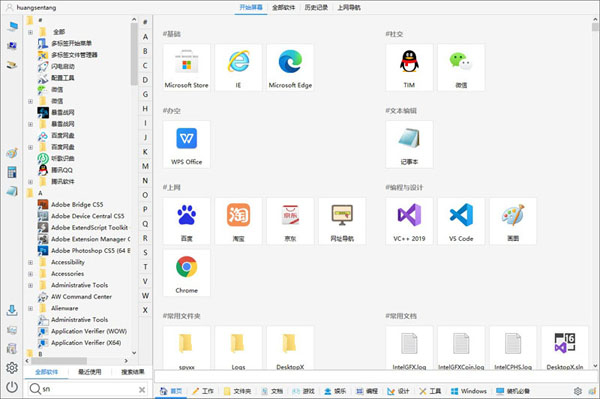Open the settings gear beside 装机必备 tab
Image resolution: width=600 pixels, height=399 pixels.
pos(577,391)
